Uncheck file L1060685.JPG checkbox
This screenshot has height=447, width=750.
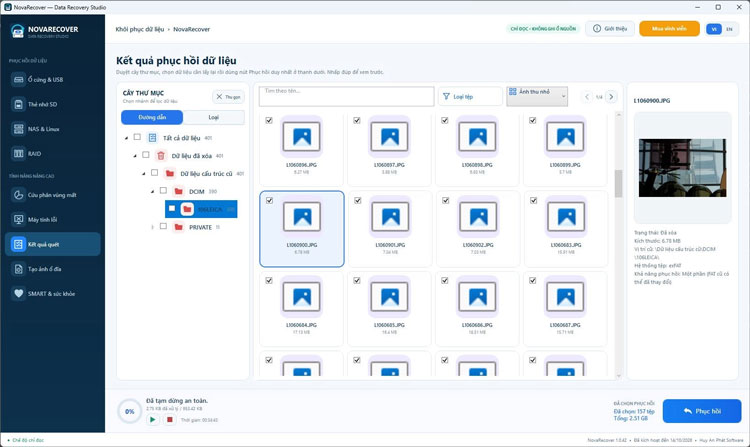pos(357,280)
